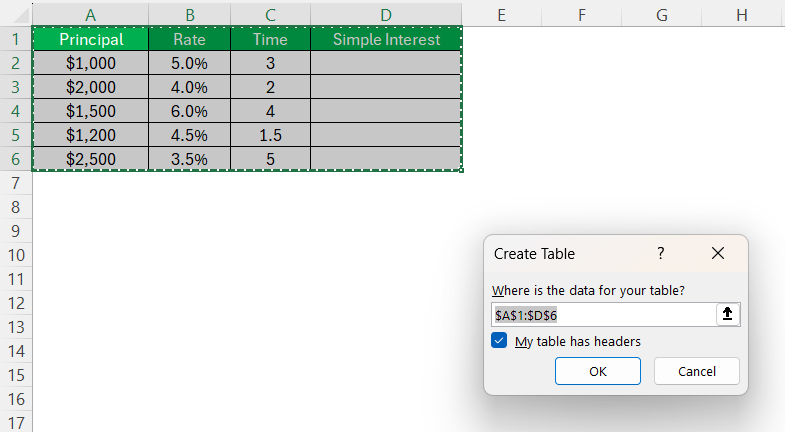Screen dimensions: 785x432
Task: Click the $1,000 principal cell
Action: pyautogui.click(x=91, y=63)
